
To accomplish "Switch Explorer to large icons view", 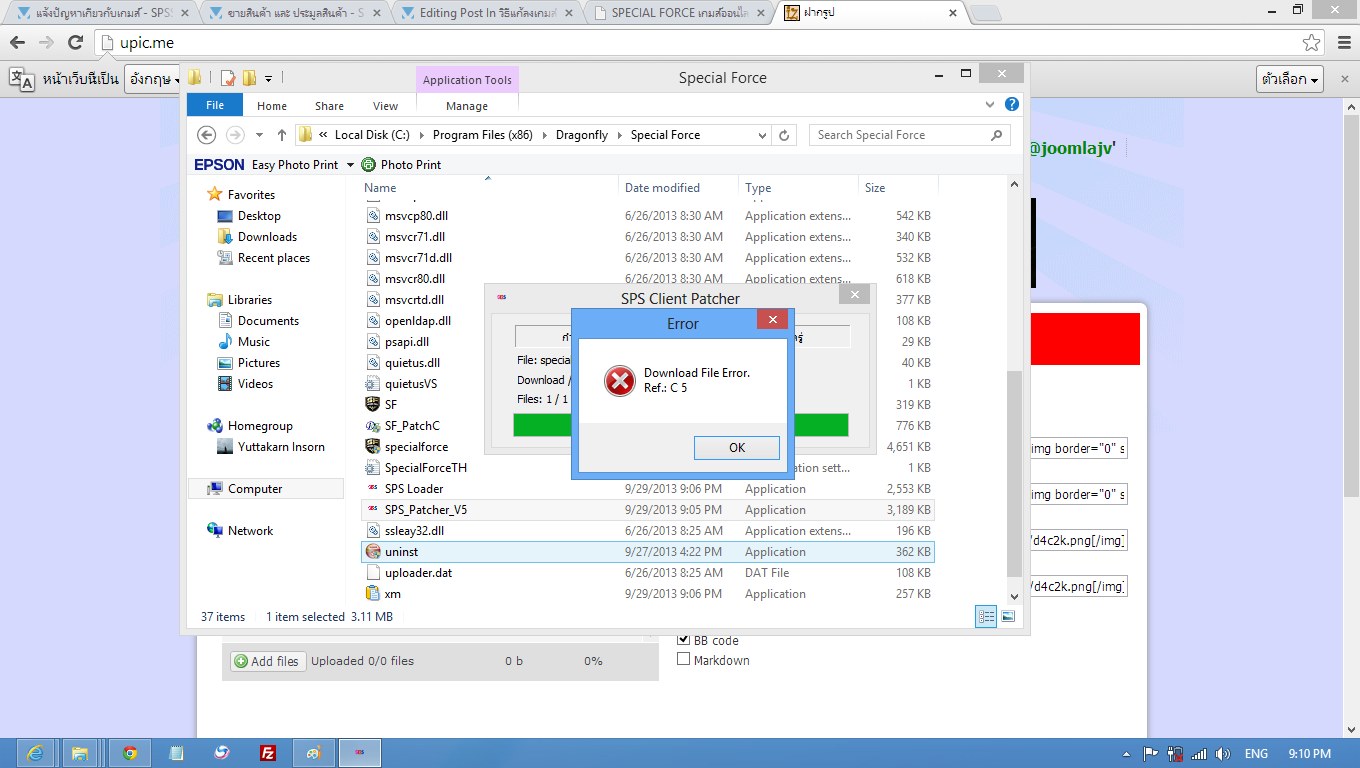I will 1008,617.
